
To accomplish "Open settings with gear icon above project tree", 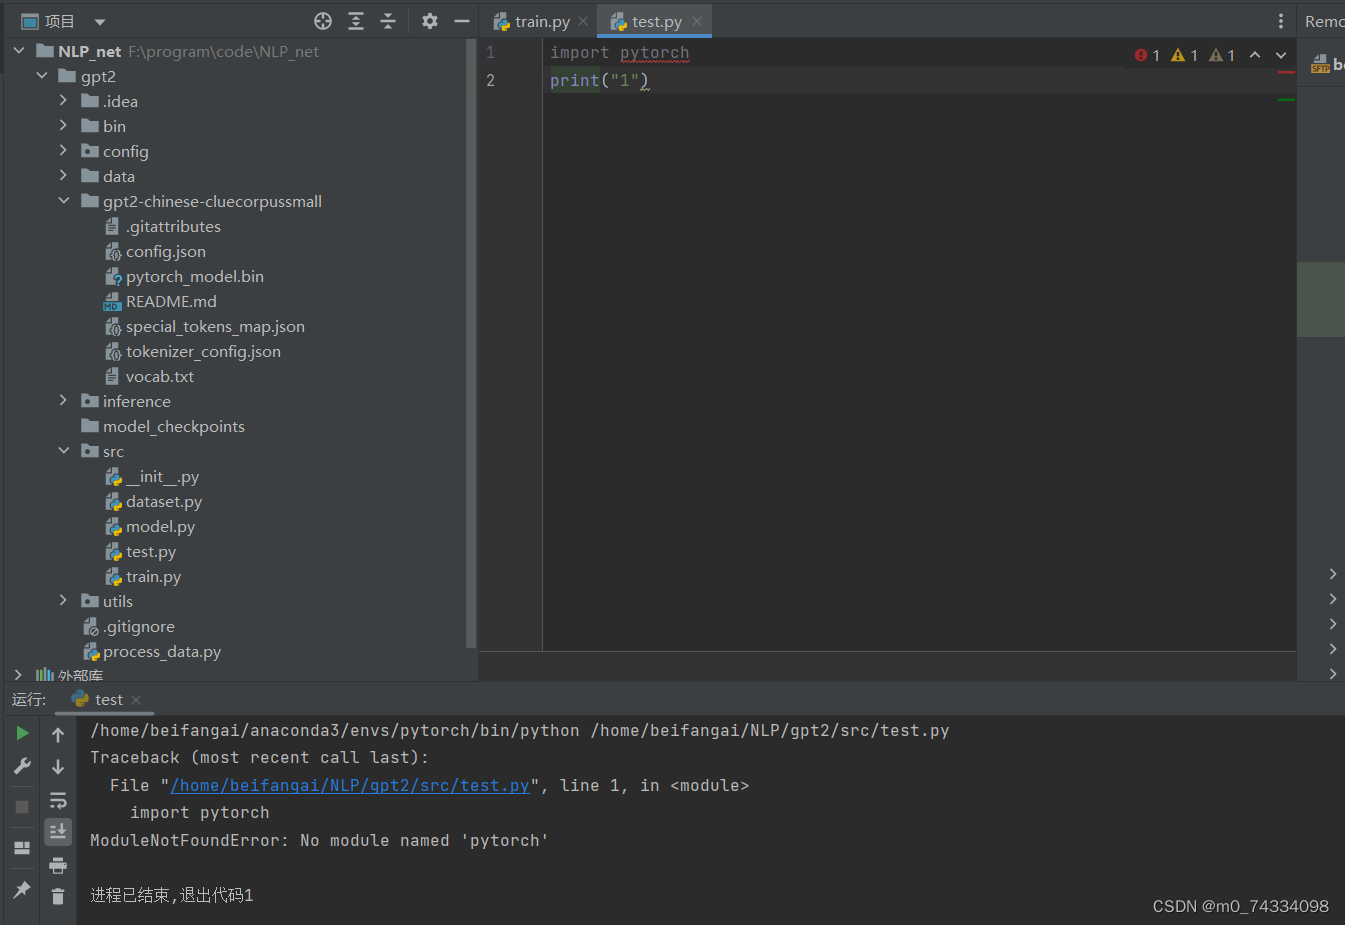I will (x=429, y=20).
